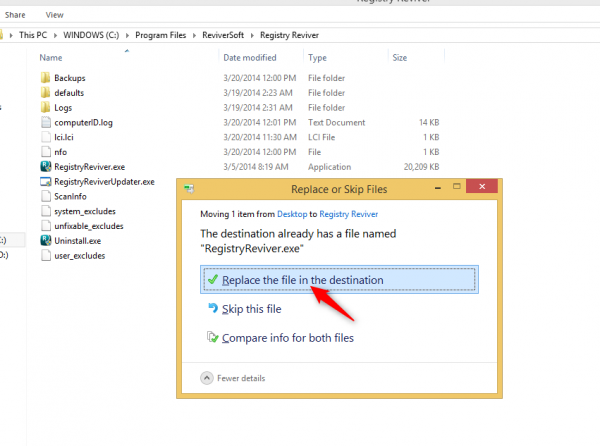600x446 pixels.
Task: Sort by Name column header
Action: (51, 58)
